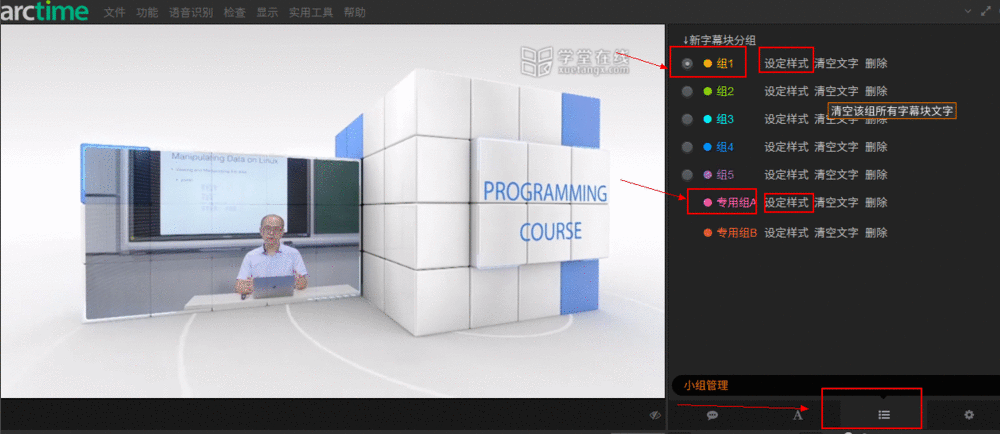The height and width of the screenshot is (434, 1000).
Task: Select the 组2 radio button
Action: tap(687, 91)
